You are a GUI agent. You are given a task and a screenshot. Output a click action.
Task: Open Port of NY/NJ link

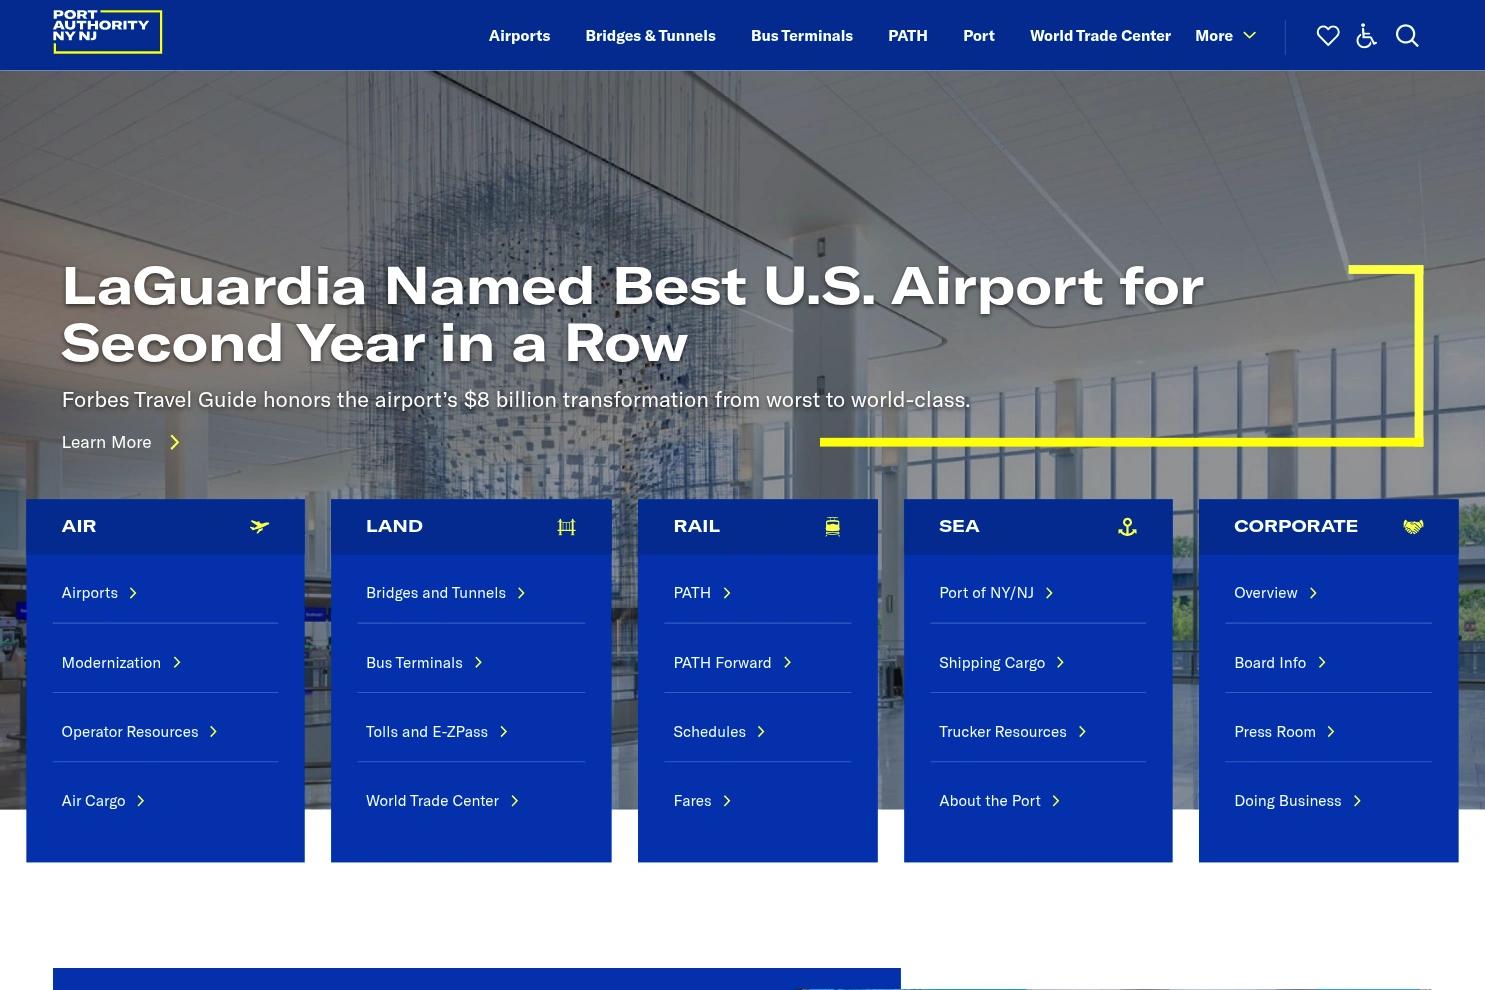(x=986, y=593)
